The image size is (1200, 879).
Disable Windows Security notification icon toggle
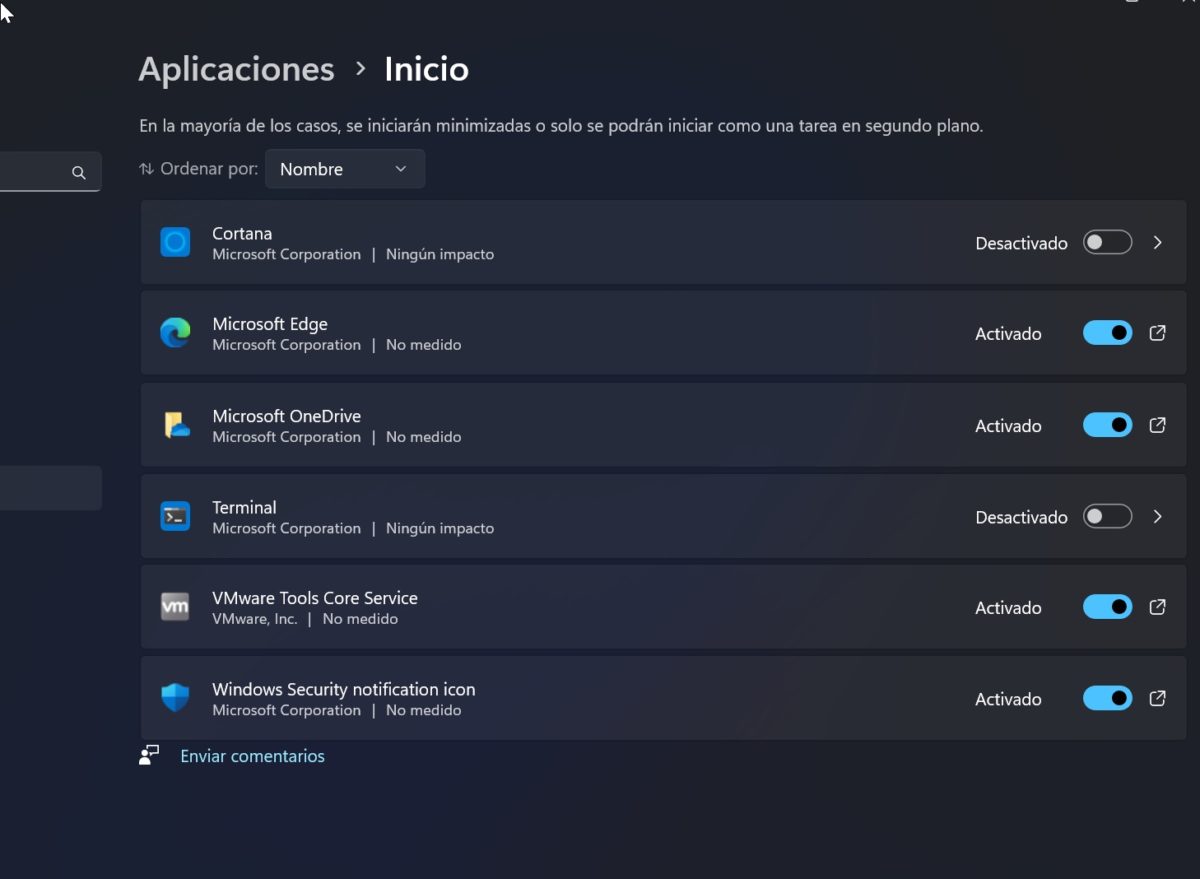tap(1108, 698)
